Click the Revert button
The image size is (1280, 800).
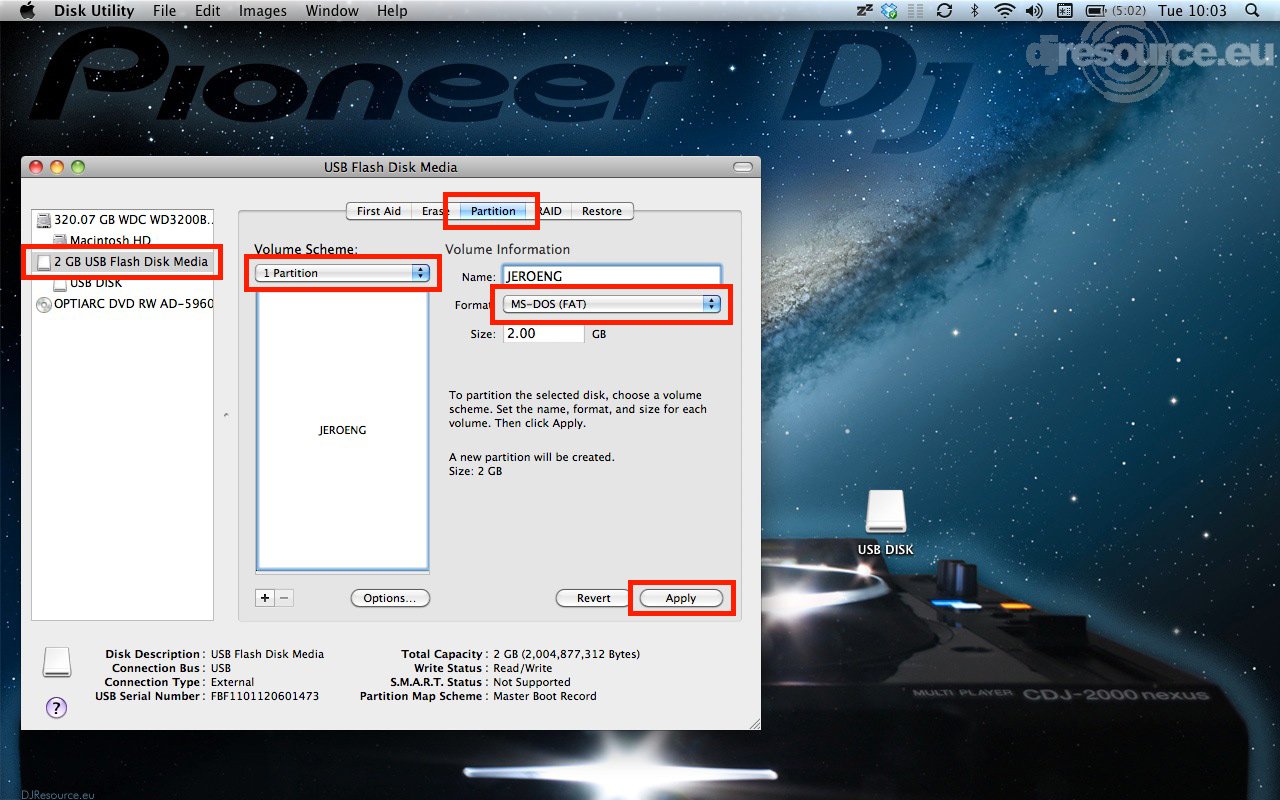pos(593,598)
